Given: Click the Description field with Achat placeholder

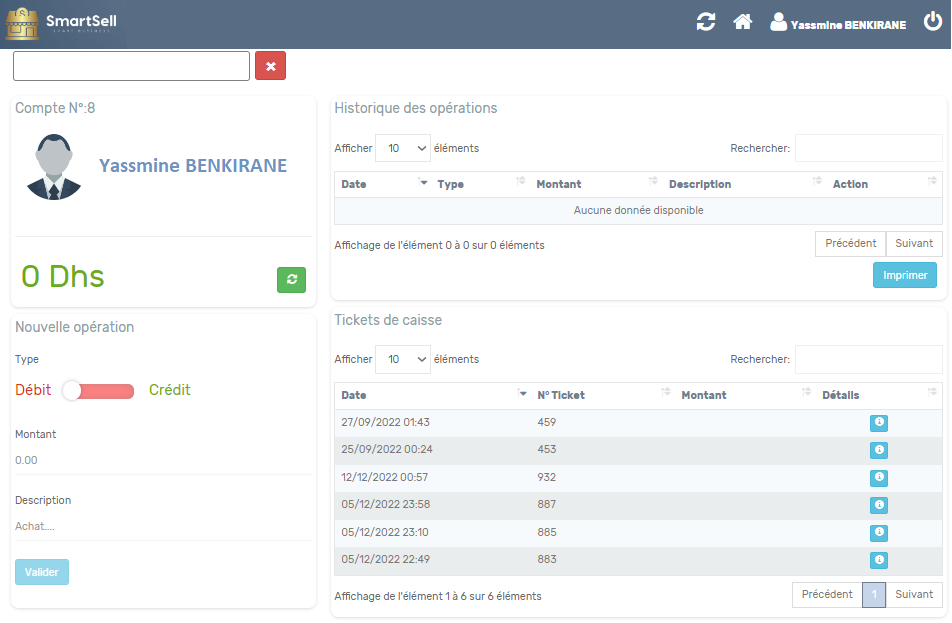Looking at the screenshot, I should click(163, 526).
